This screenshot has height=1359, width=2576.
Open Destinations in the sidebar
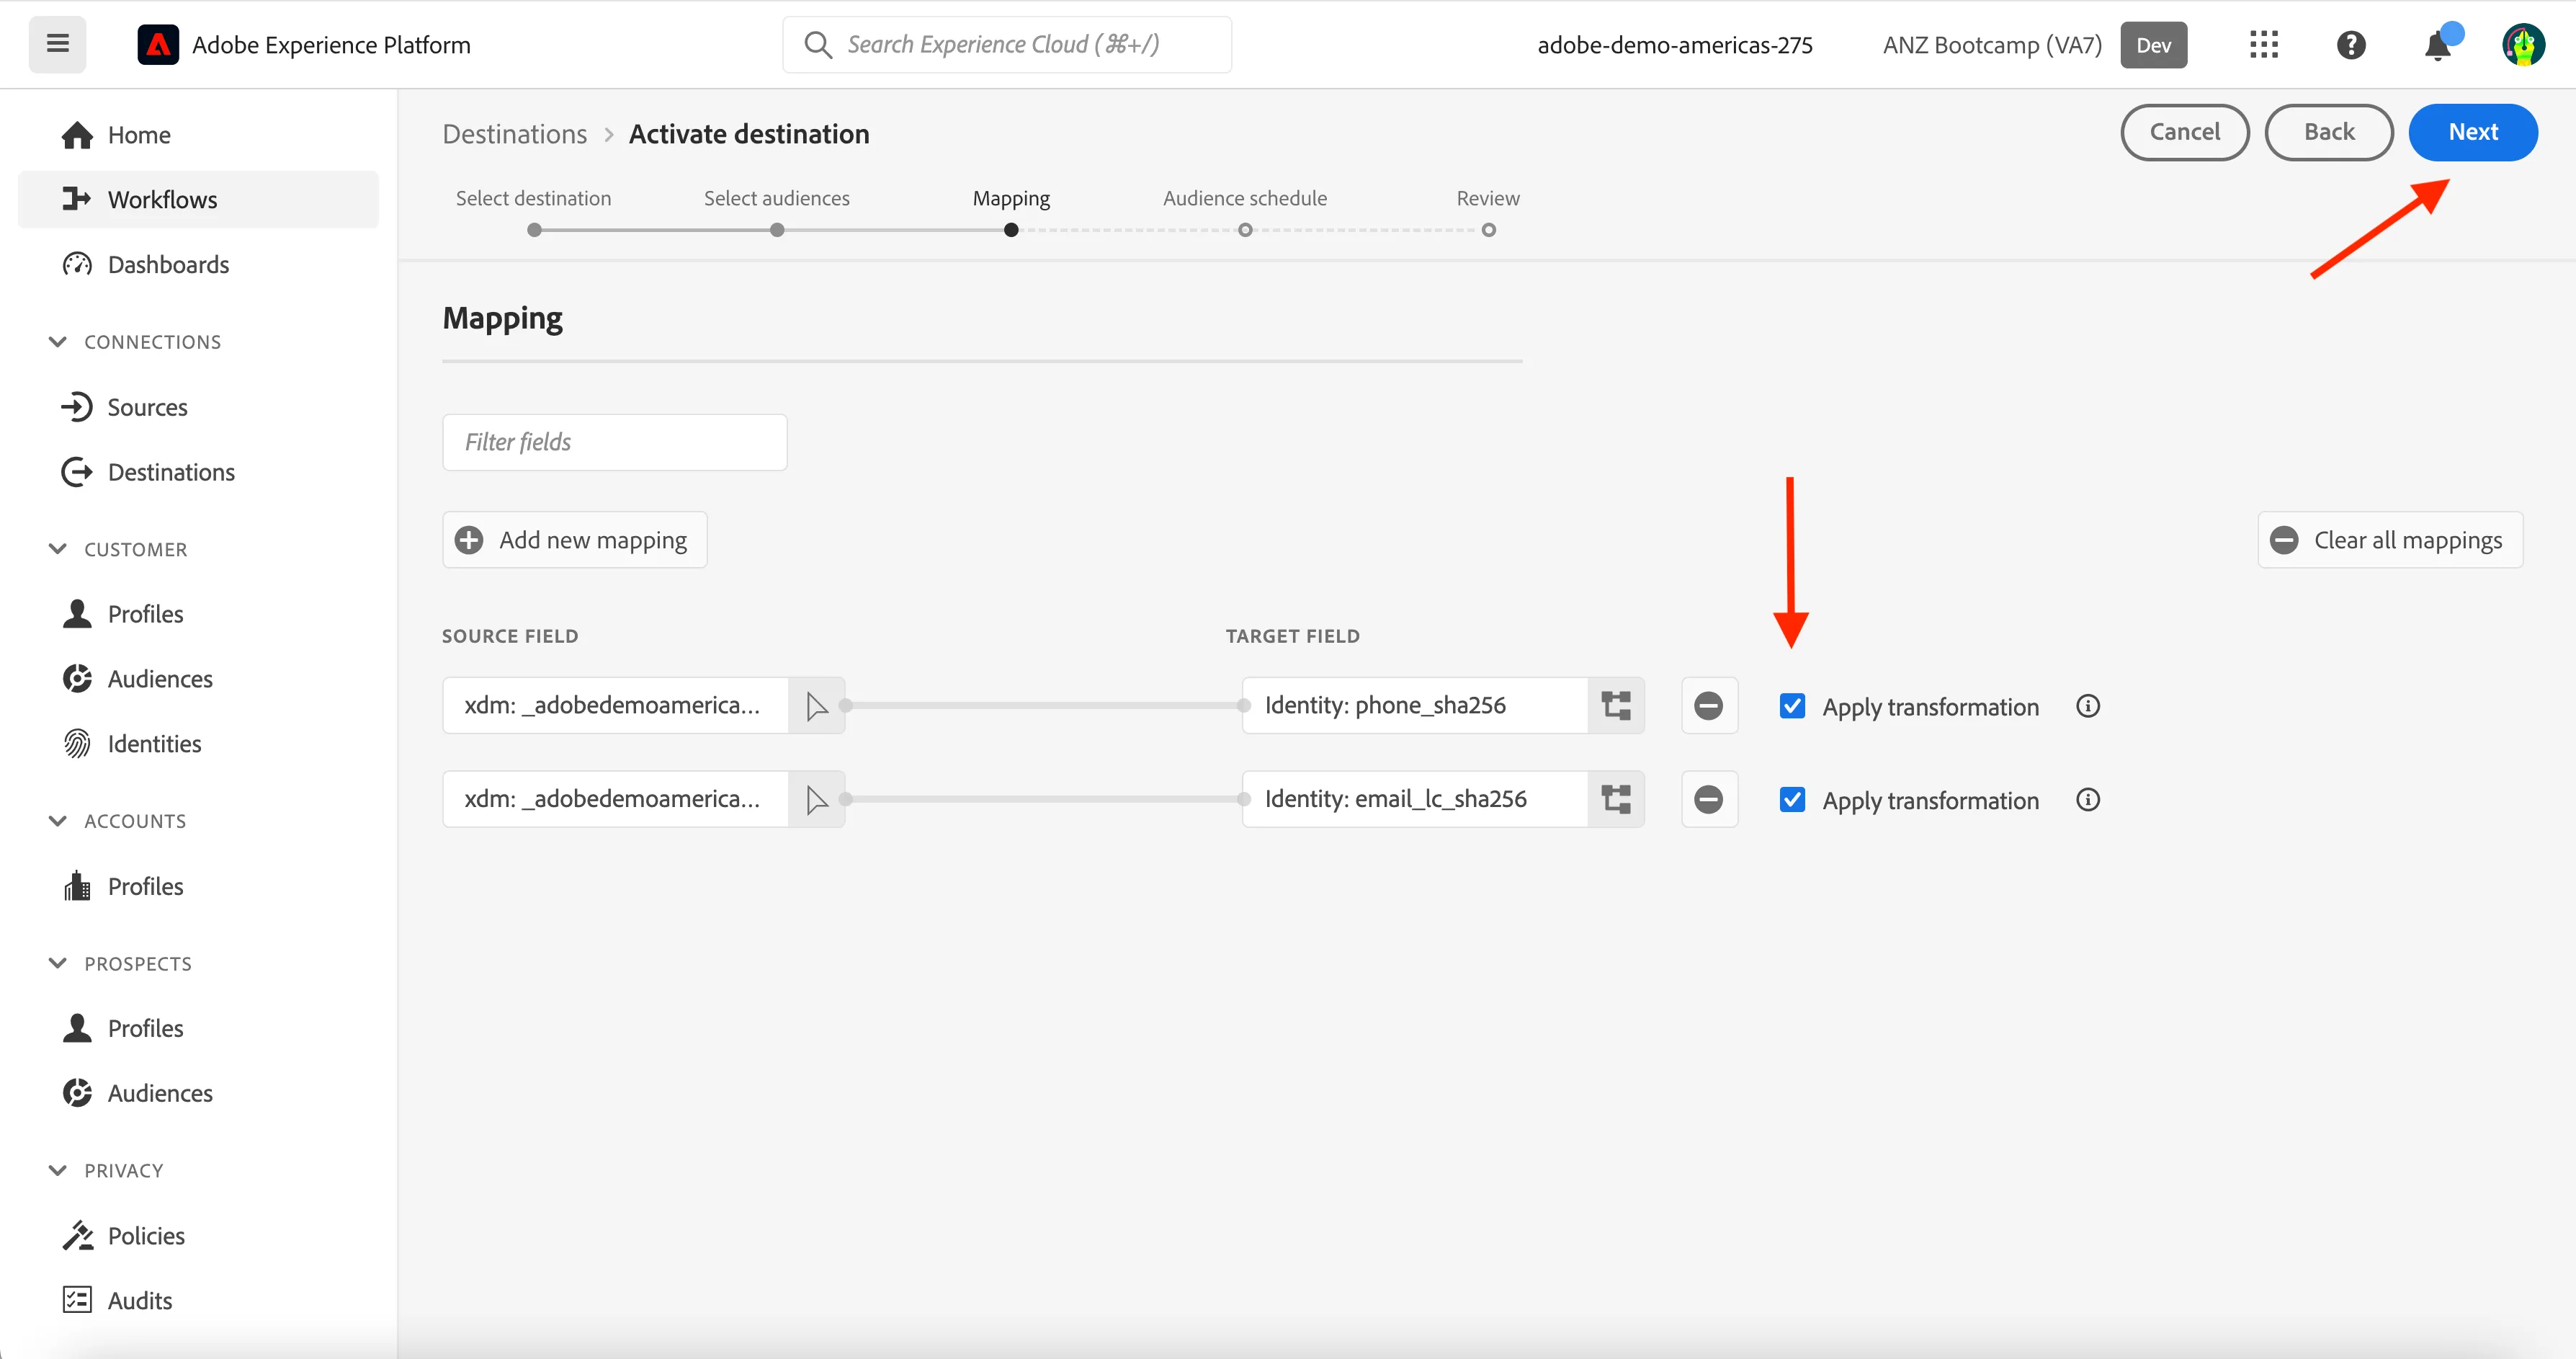click(x=171, y=472)
